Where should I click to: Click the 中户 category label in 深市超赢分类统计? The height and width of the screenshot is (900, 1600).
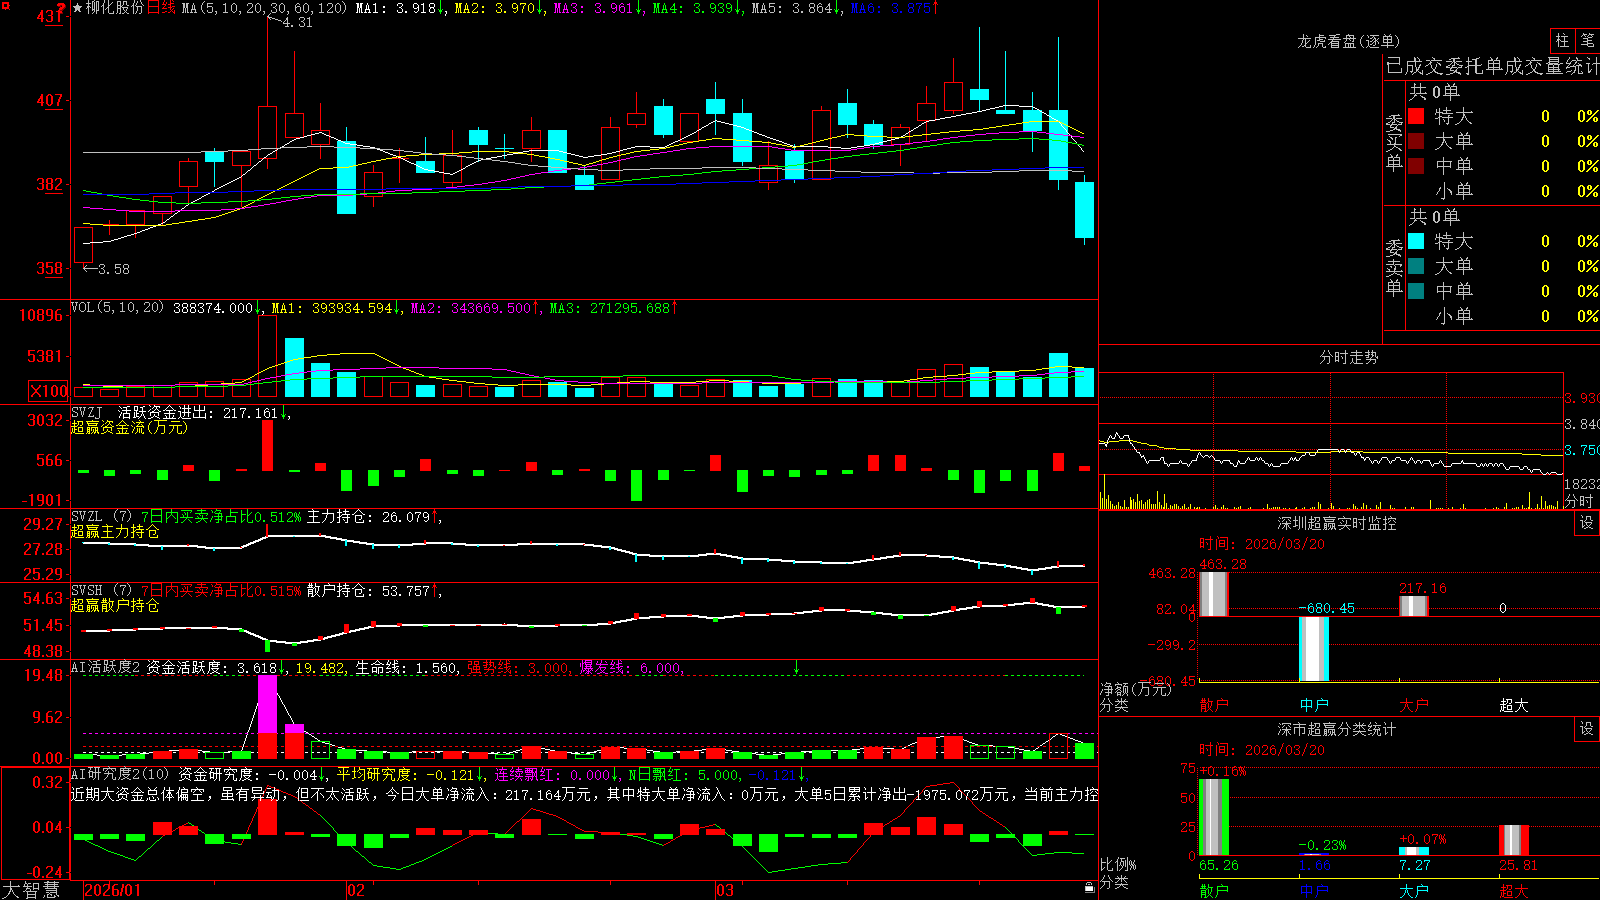point(1314,890)
